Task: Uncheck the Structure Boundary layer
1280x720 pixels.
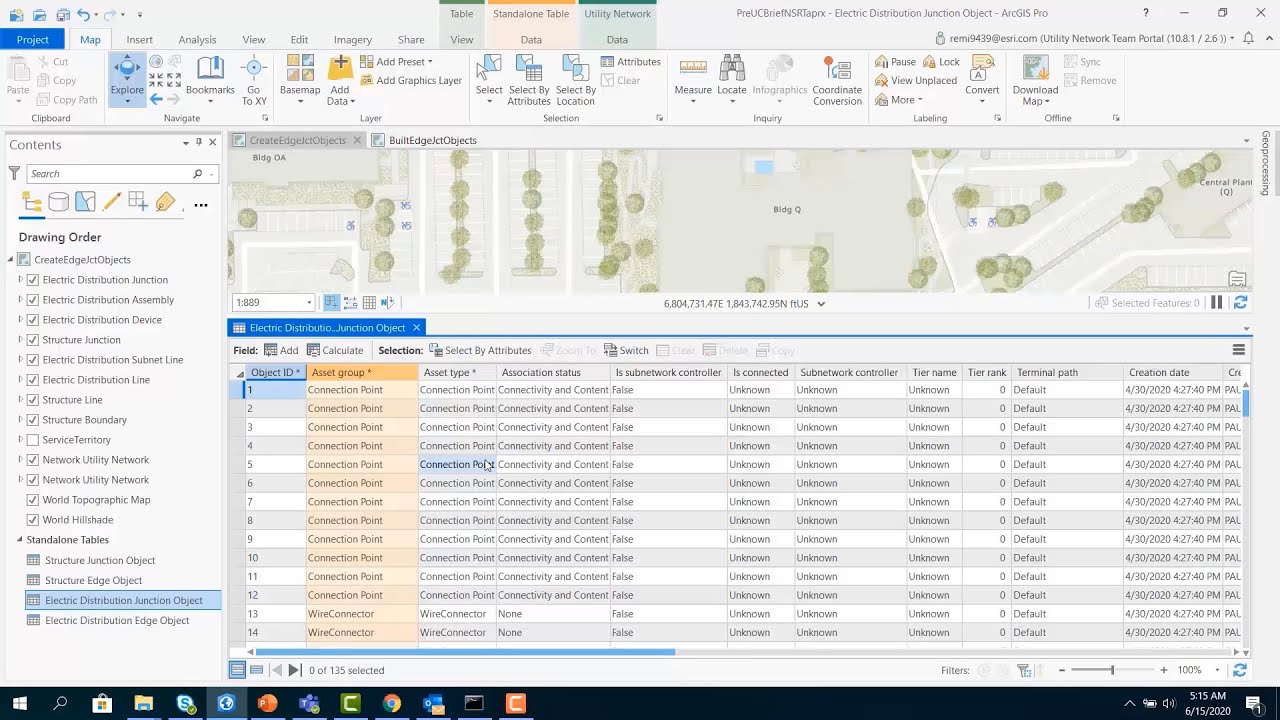Action: pos(33,420)
